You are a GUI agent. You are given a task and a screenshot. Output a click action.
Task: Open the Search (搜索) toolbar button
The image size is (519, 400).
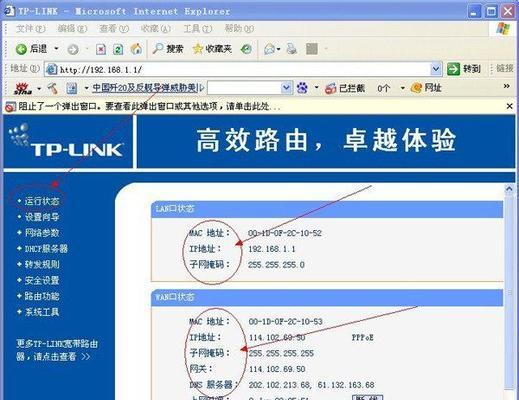pos(168,49)
